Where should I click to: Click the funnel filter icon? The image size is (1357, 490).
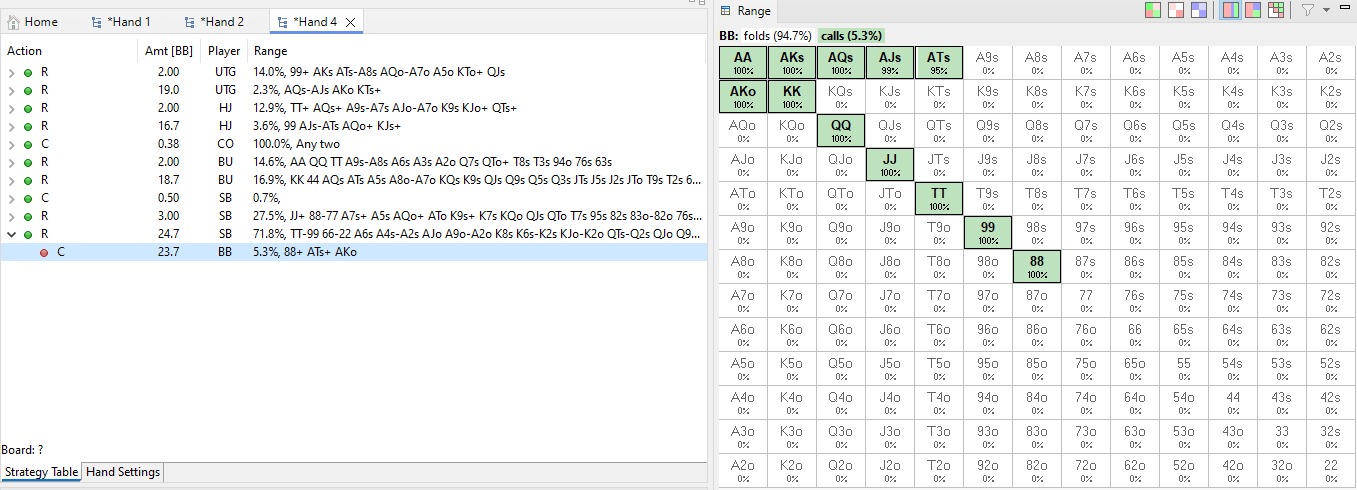point(1308,10)
